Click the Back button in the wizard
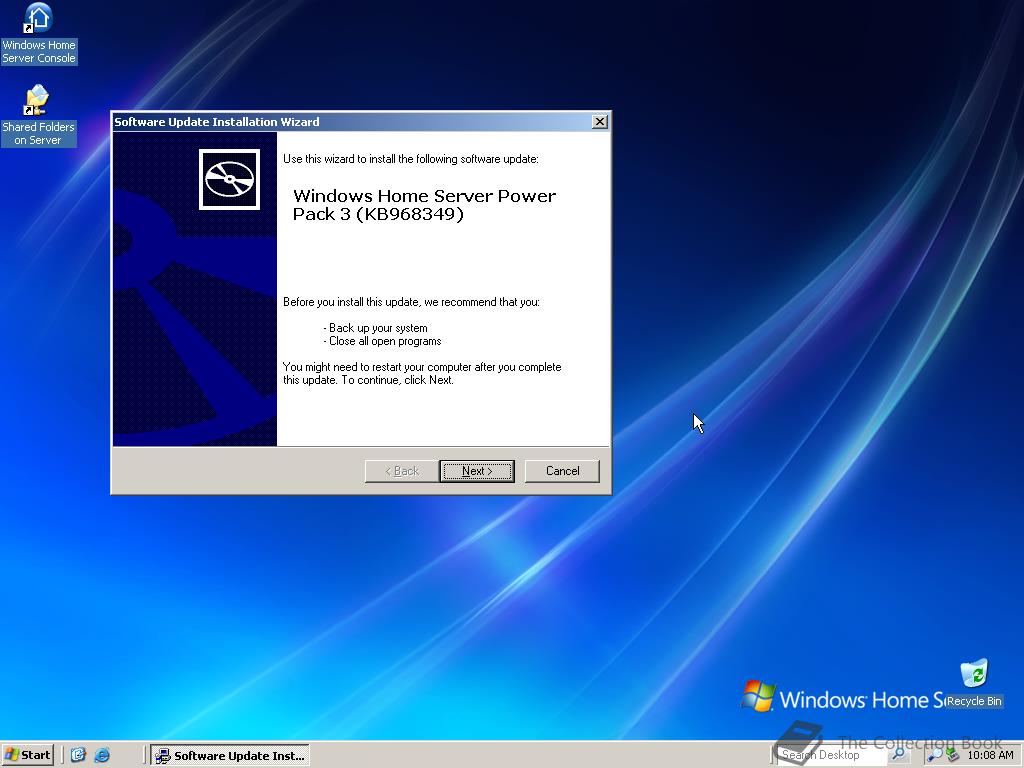 coord(402,471)
